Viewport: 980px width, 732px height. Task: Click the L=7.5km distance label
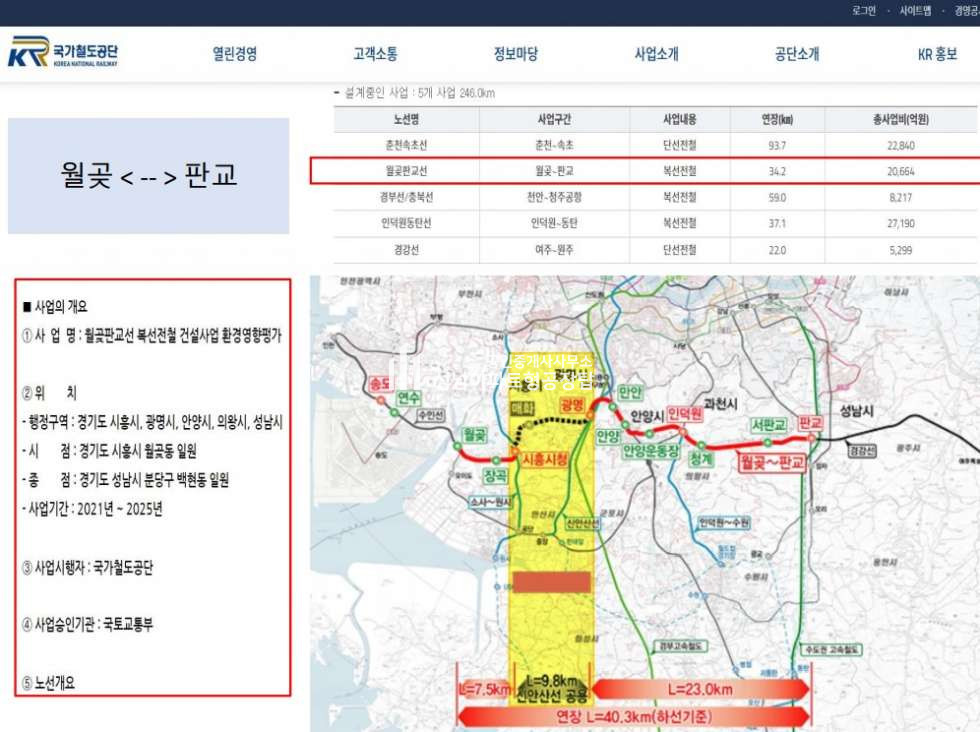tap(484, 689)
